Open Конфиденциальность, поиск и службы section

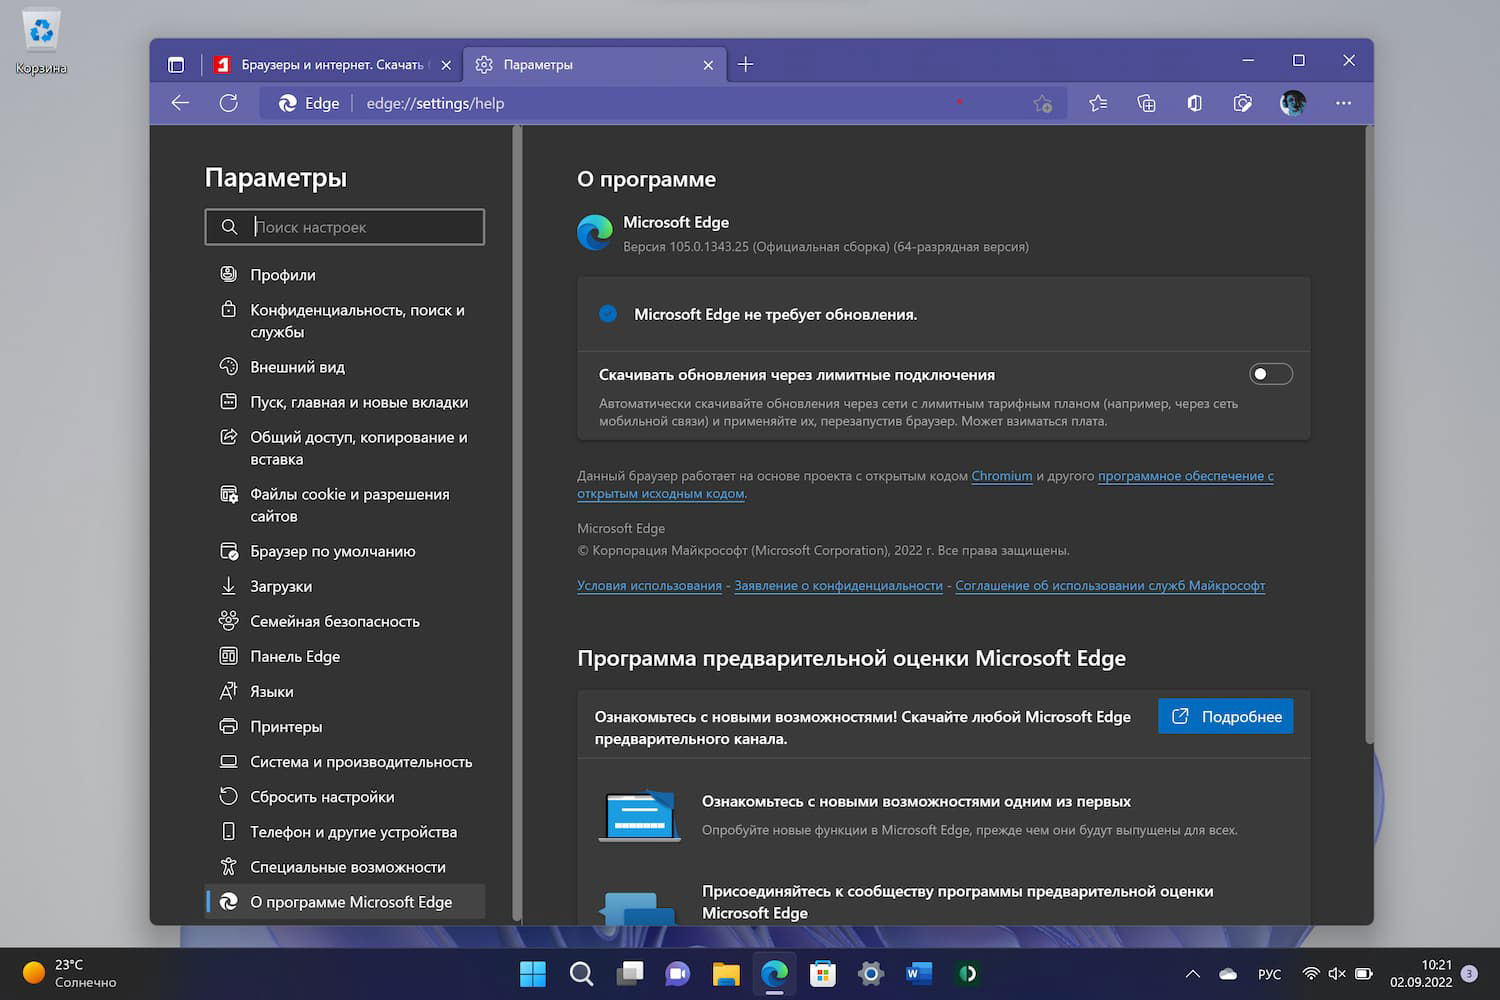tap(345, 321)
